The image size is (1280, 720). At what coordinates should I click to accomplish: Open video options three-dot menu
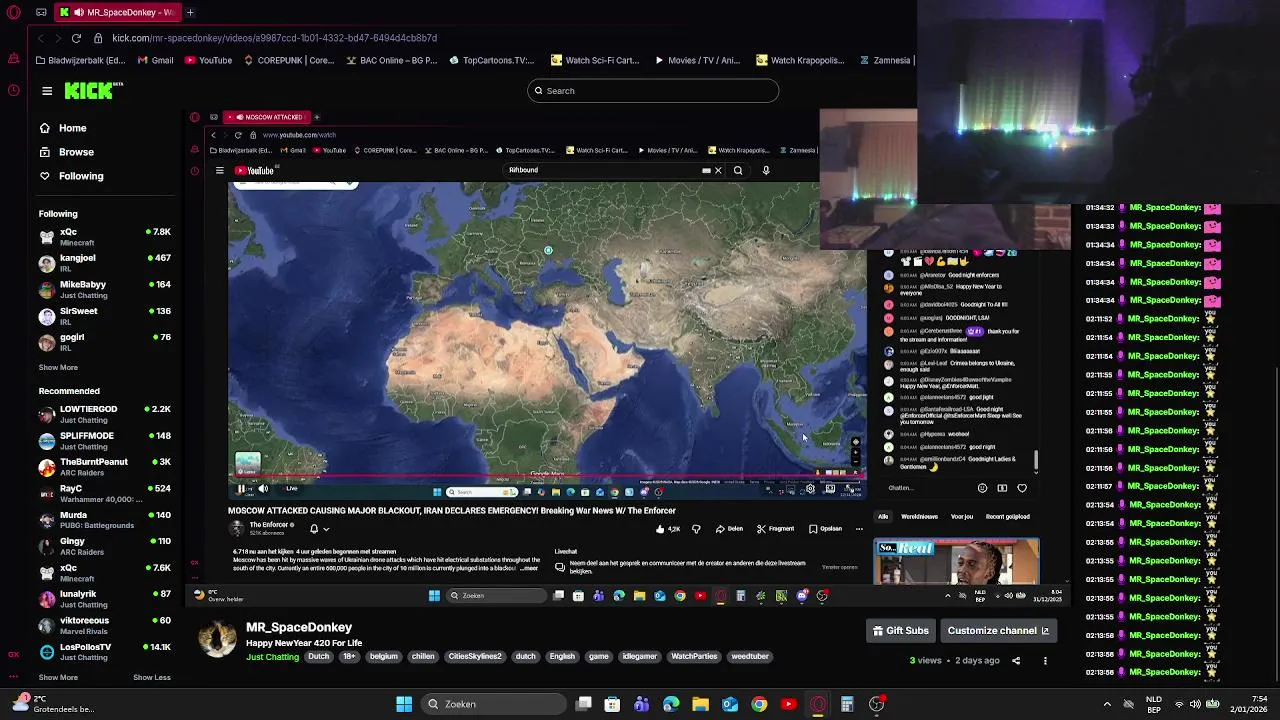point(1045,661)
